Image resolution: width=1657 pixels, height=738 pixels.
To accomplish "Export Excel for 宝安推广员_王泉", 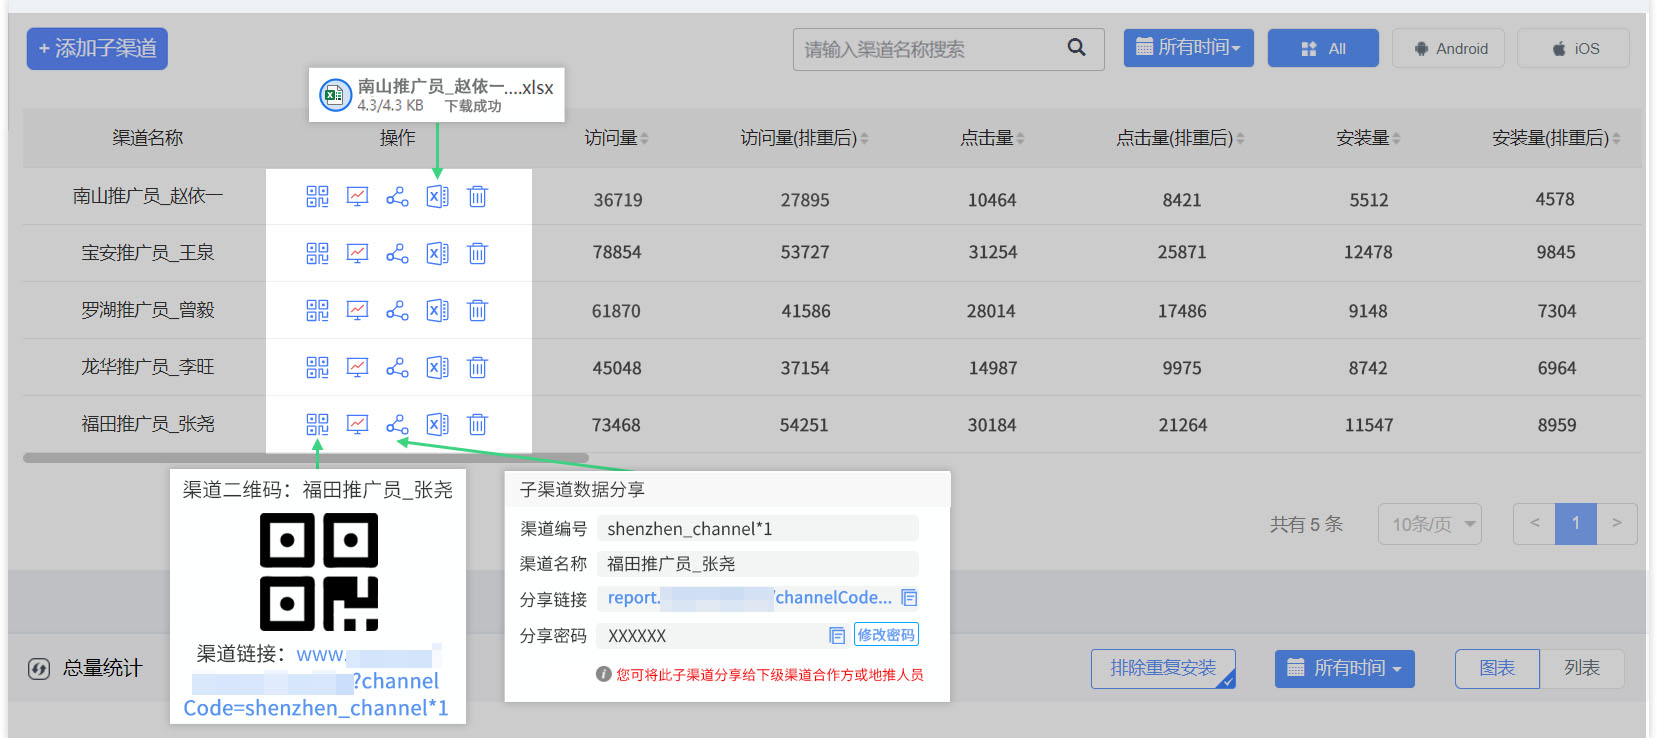I will pos(437,254).
